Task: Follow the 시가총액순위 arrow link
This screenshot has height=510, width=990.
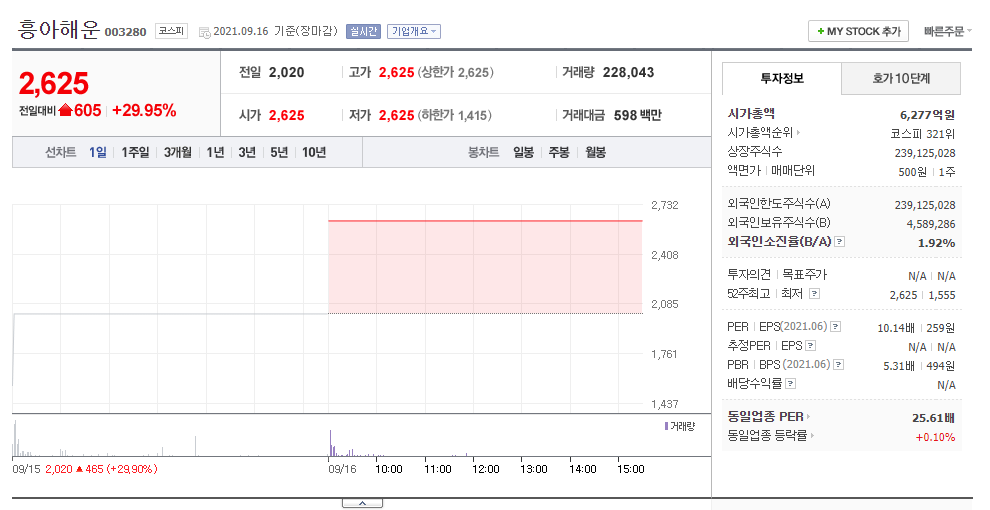Action: (764, 133)
